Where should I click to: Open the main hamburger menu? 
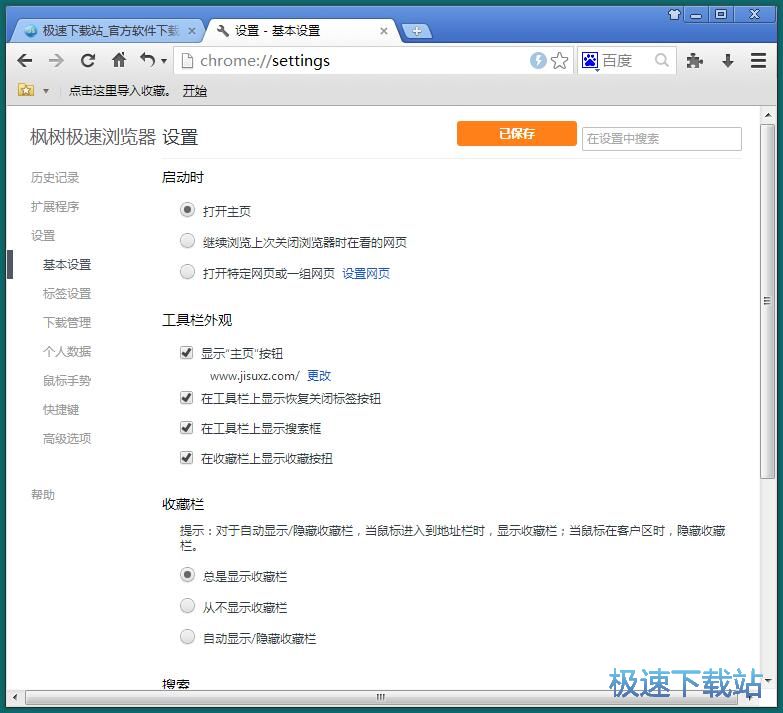click(759, 61)
